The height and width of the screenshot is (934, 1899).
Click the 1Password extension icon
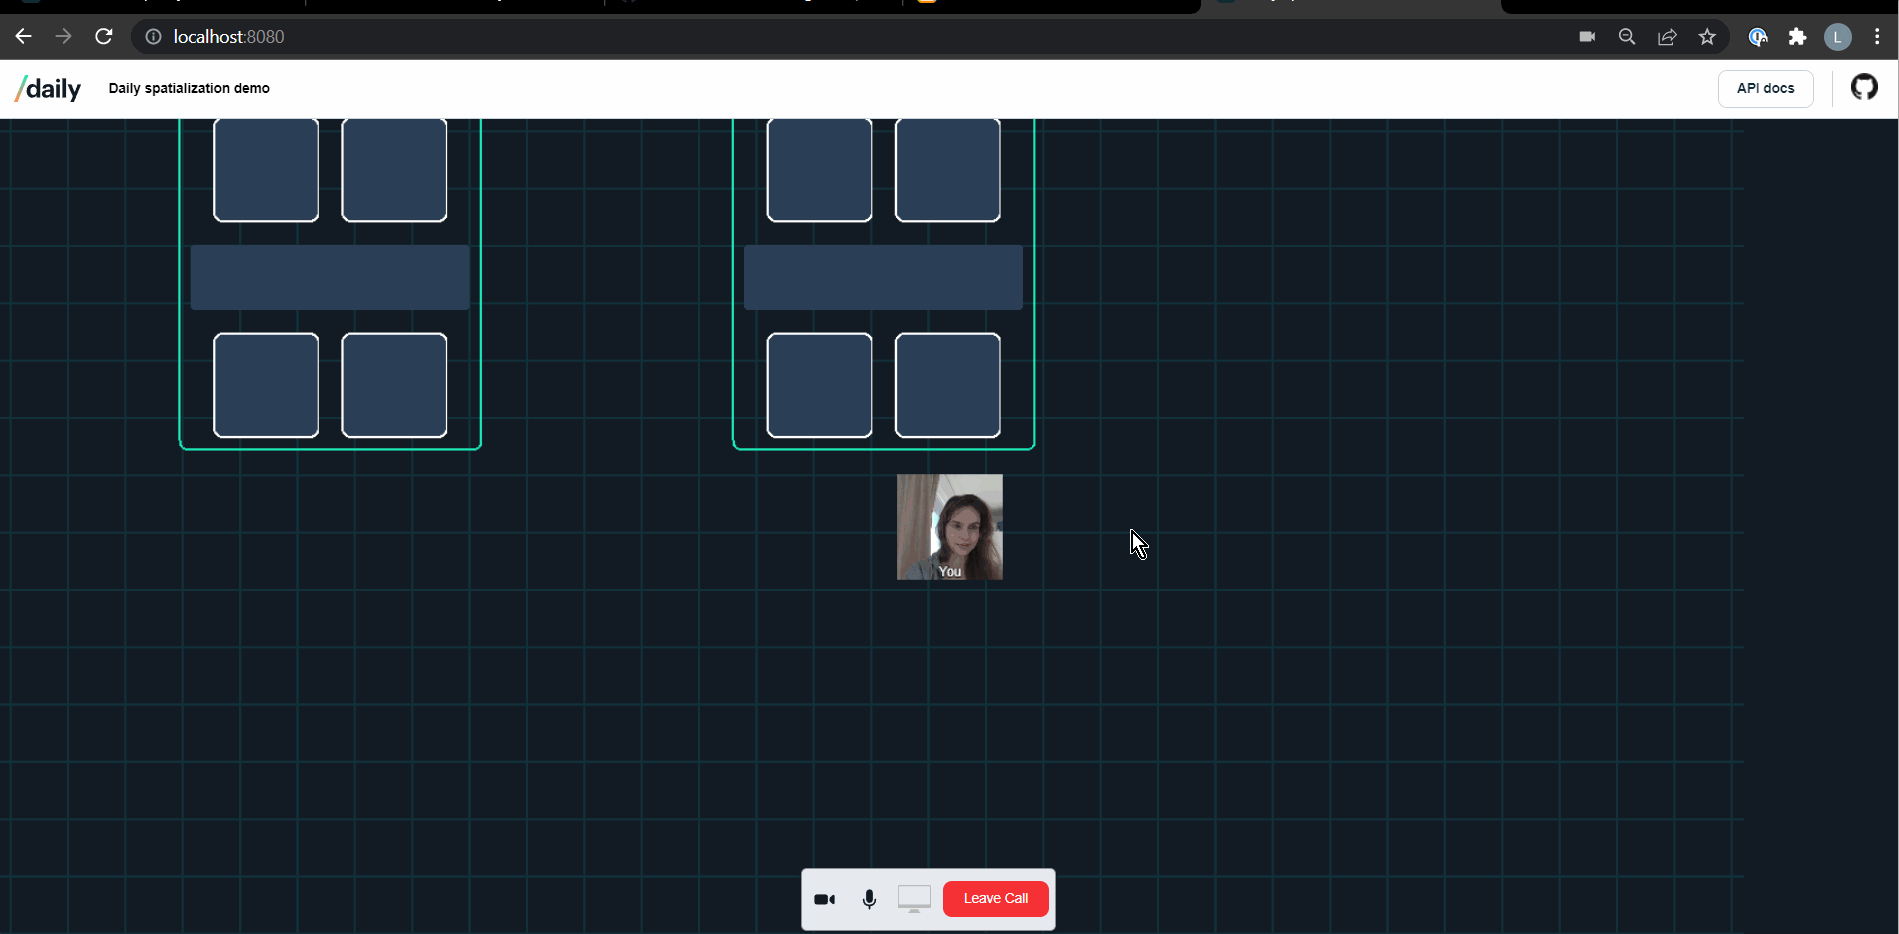[x=1758, y=37]
